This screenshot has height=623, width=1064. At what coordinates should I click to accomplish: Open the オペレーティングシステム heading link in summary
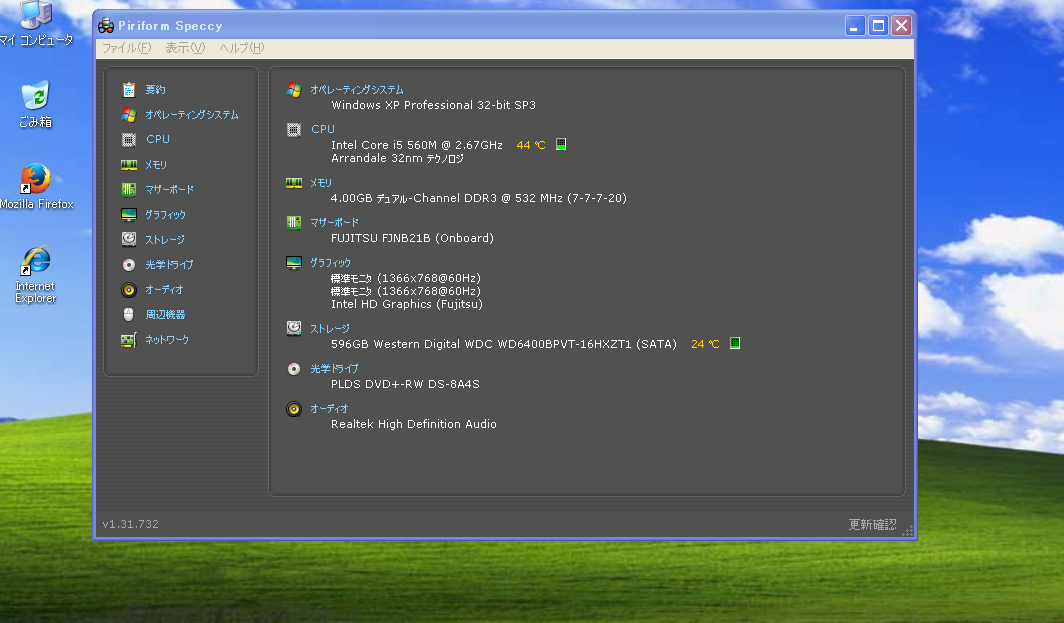pos(357,90)
